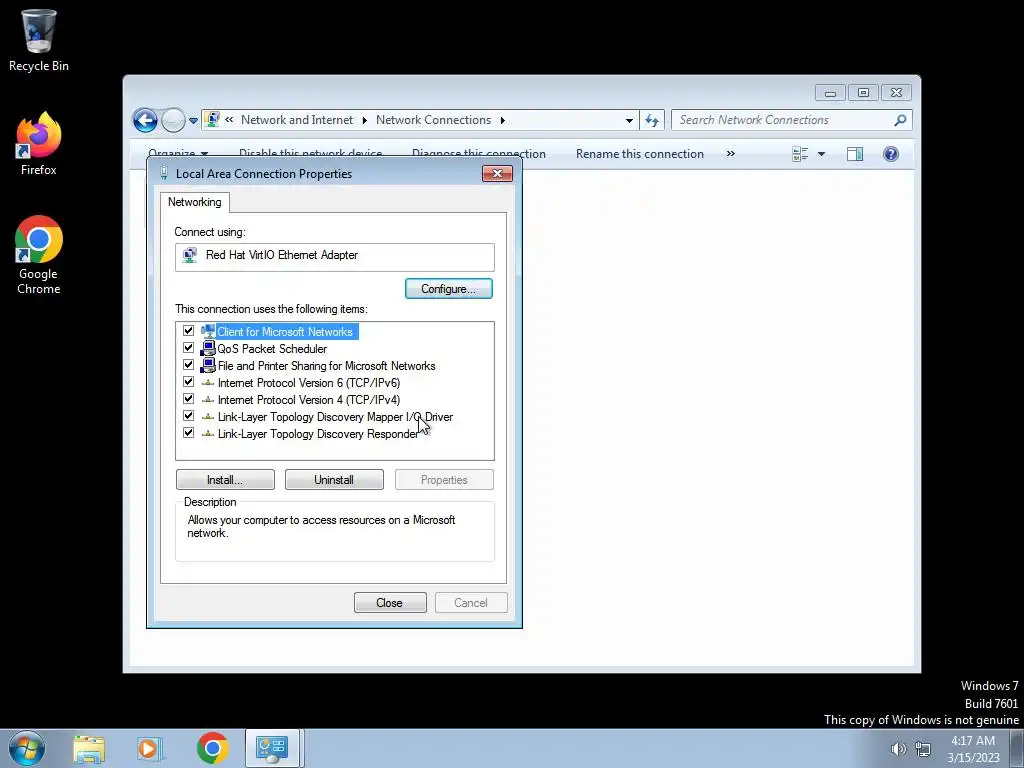Image resolution: width=1024 pixels, height=768 pixels.
Task: Click the search magnifier icon
Action: pyautogui.click(x=901, y=120)
